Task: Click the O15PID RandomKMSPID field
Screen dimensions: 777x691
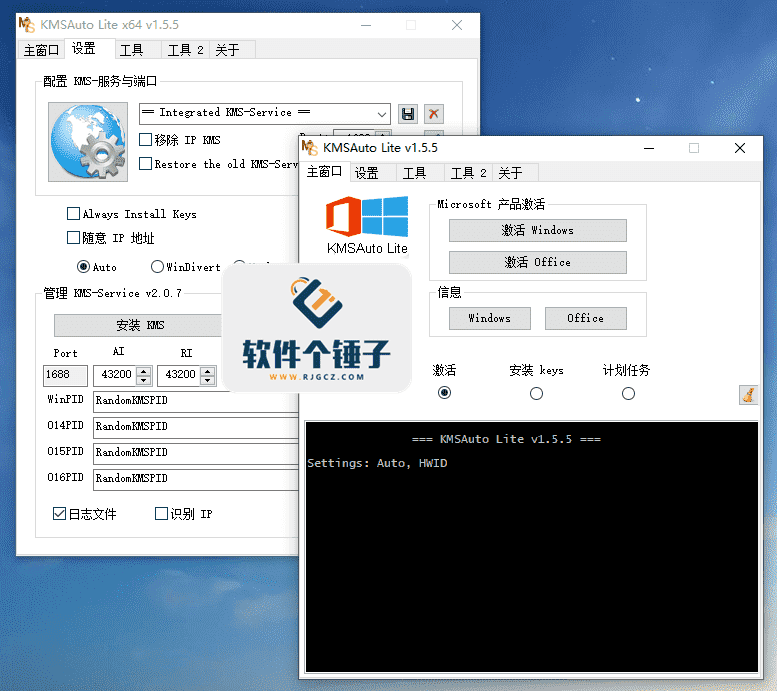Action: [x=196, y=453]
